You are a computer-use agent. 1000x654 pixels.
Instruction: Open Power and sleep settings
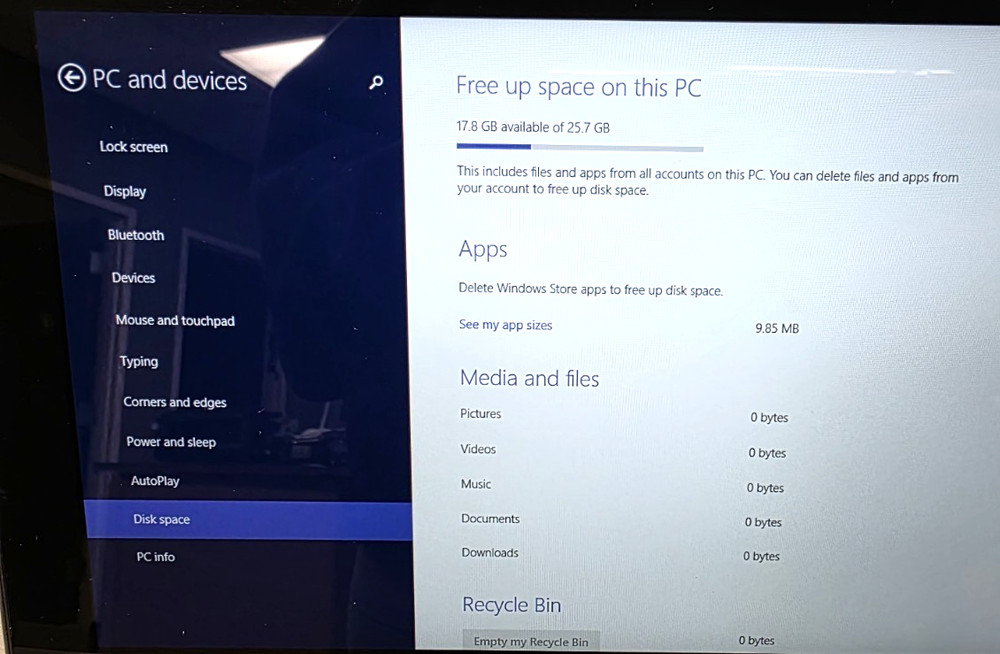pyautogui.click(x=170, y=441)
